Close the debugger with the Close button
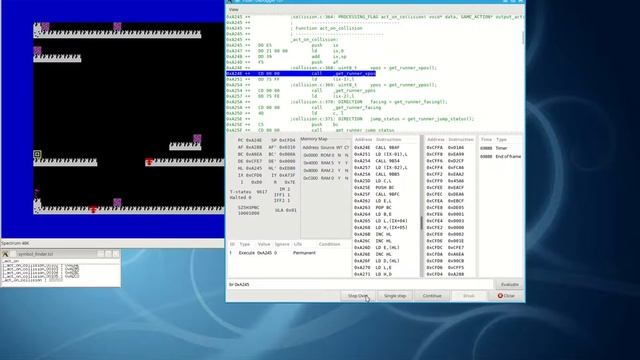 coord(506,296)
